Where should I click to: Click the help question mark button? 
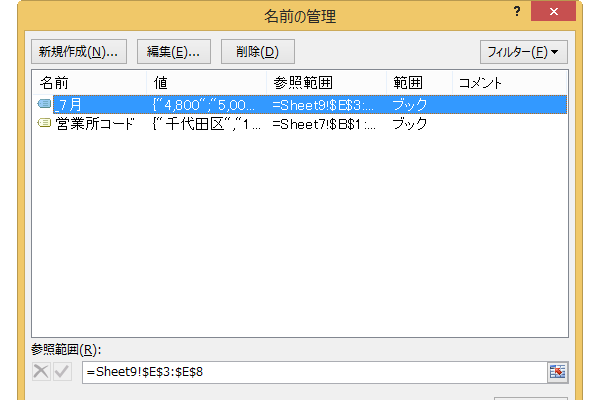click(517, 11)
